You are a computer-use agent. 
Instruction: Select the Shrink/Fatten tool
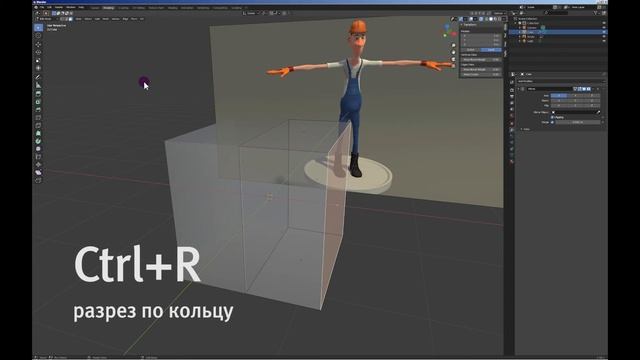[38, 164]
